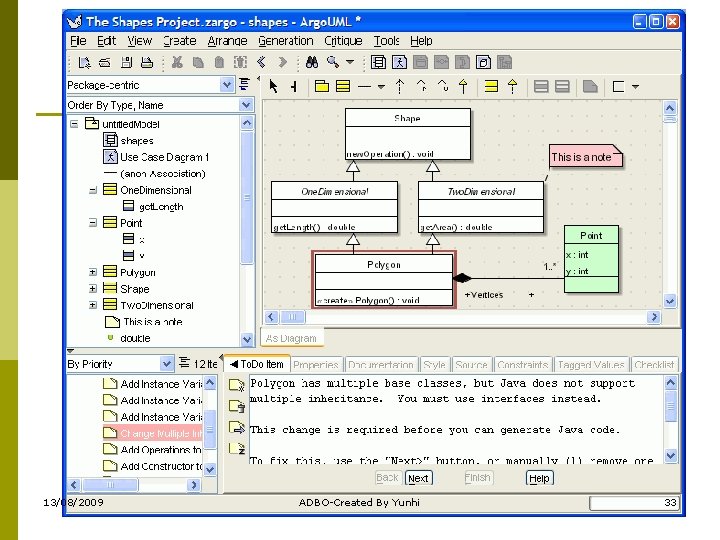Click the Open project icon
This screenshot has height=540, width=720.
pos(105,62)
